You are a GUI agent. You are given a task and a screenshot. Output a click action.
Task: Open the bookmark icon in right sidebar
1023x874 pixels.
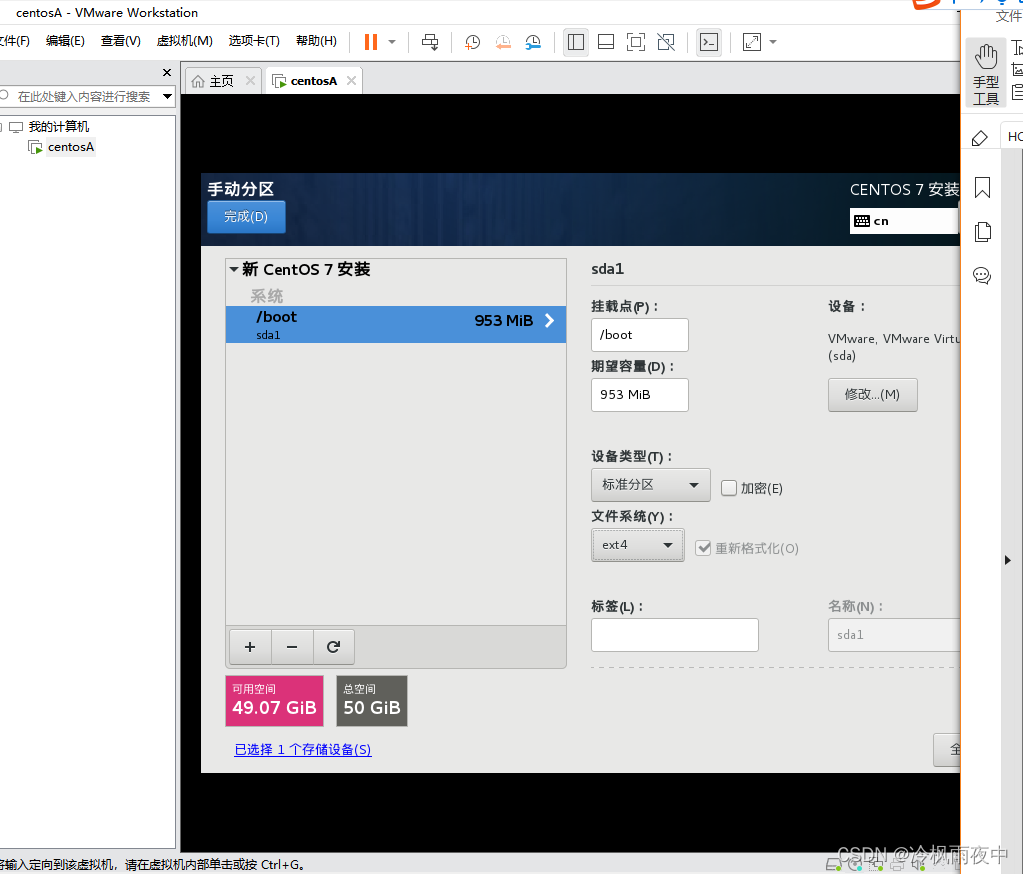coord(982,188)
